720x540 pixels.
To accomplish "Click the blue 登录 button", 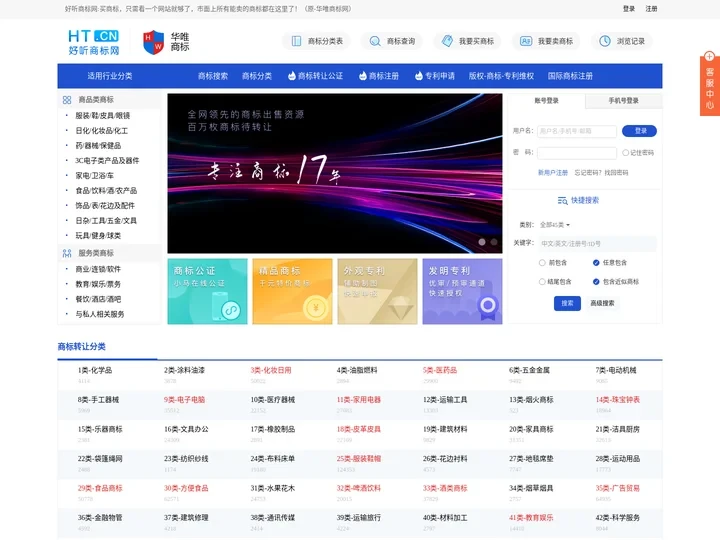I will [639, 131].
